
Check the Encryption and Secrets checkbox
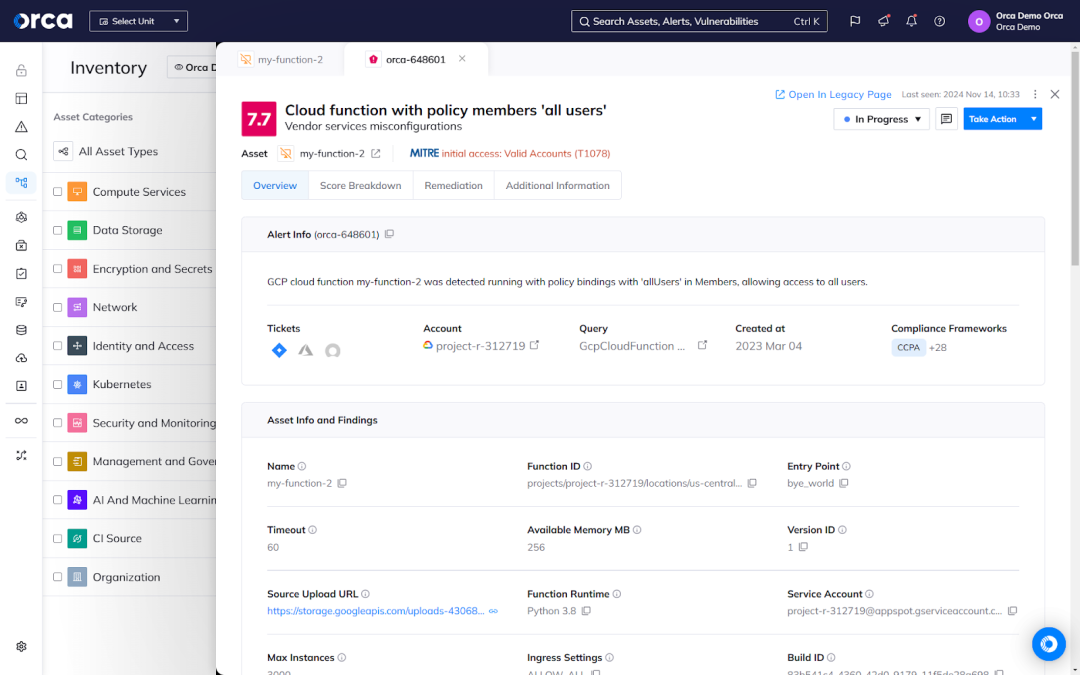tap(58, 269)
